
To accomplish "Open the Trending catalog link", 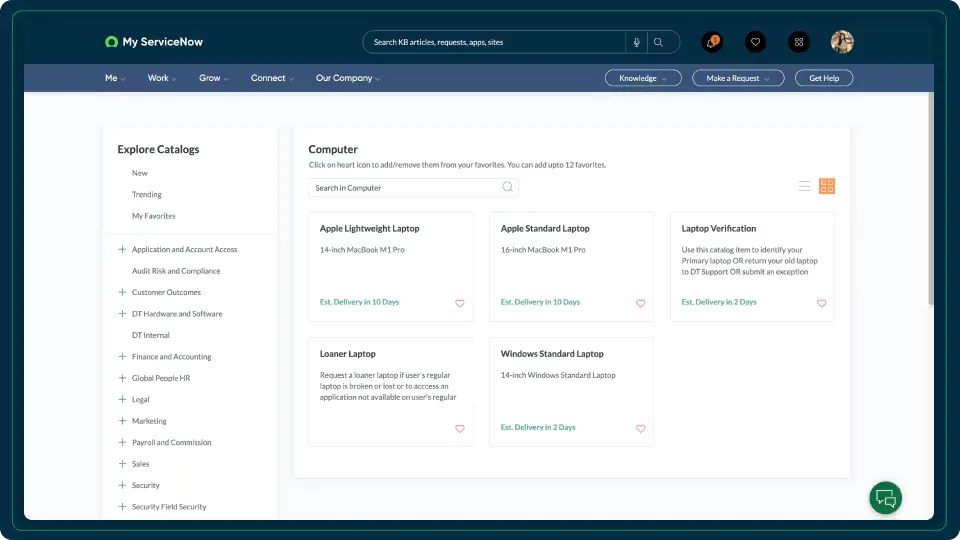I will [x=147, y=195].
